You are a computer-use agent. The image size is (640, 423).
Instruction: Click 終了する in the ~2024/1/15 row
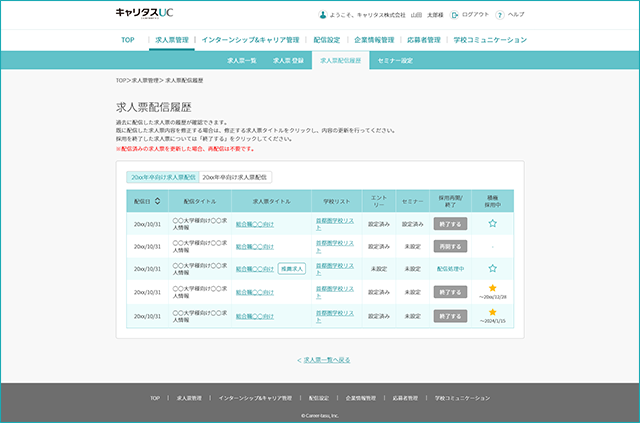450,316
